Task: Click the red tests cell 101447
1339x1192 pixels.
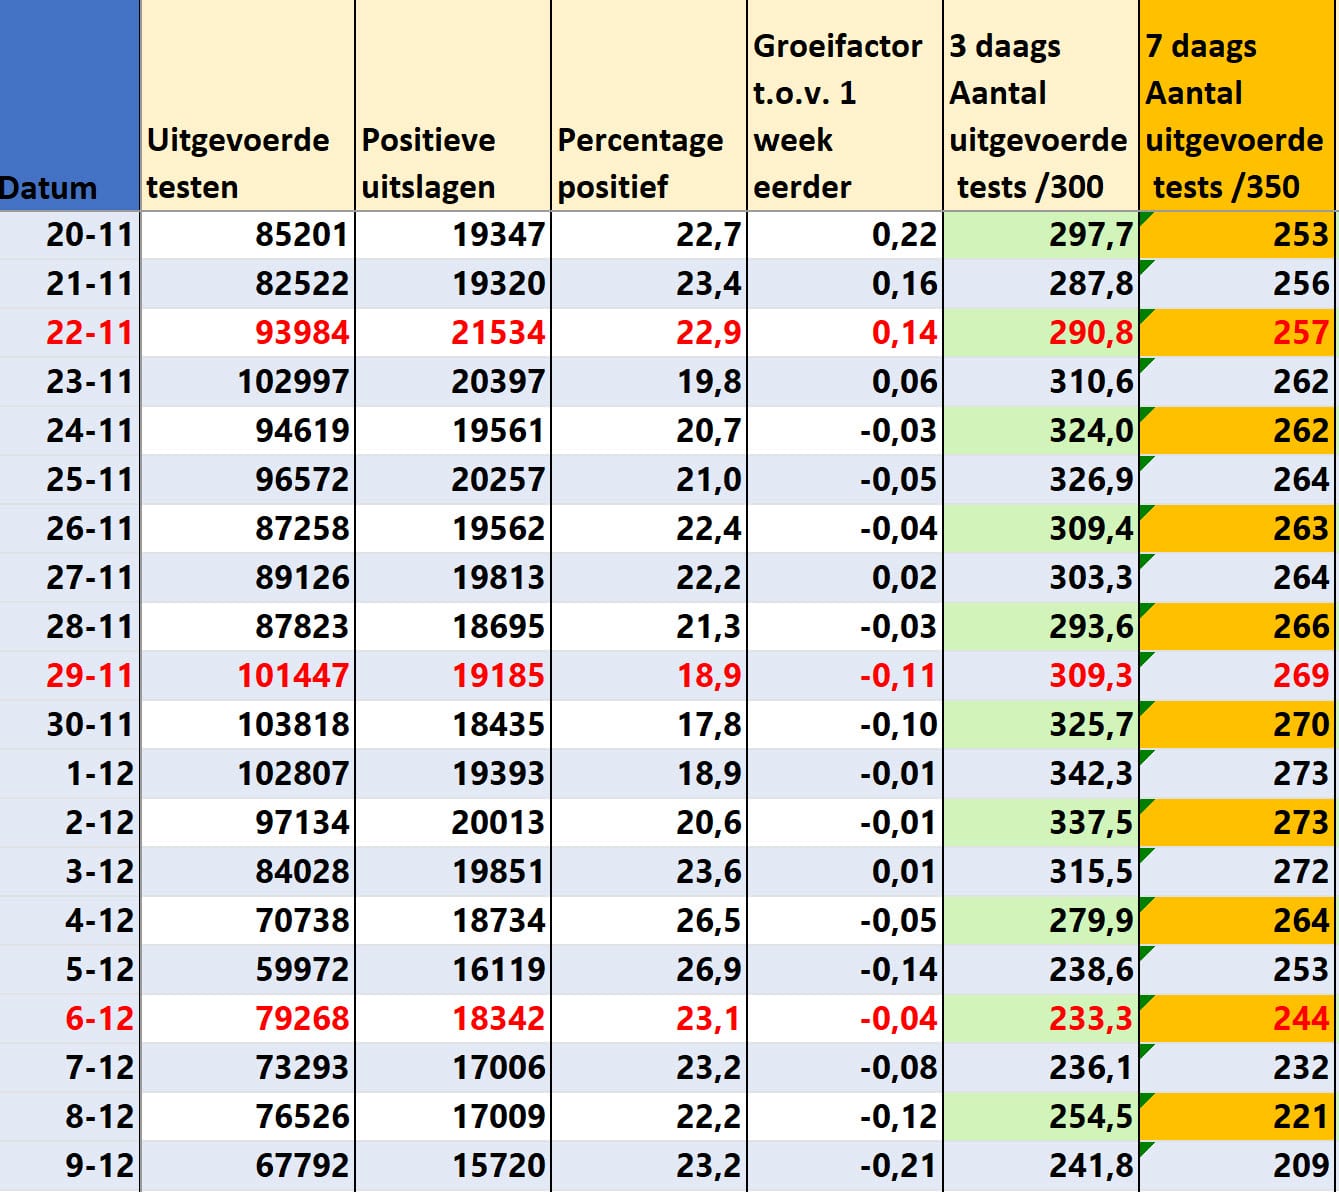Action: (247, 676)
